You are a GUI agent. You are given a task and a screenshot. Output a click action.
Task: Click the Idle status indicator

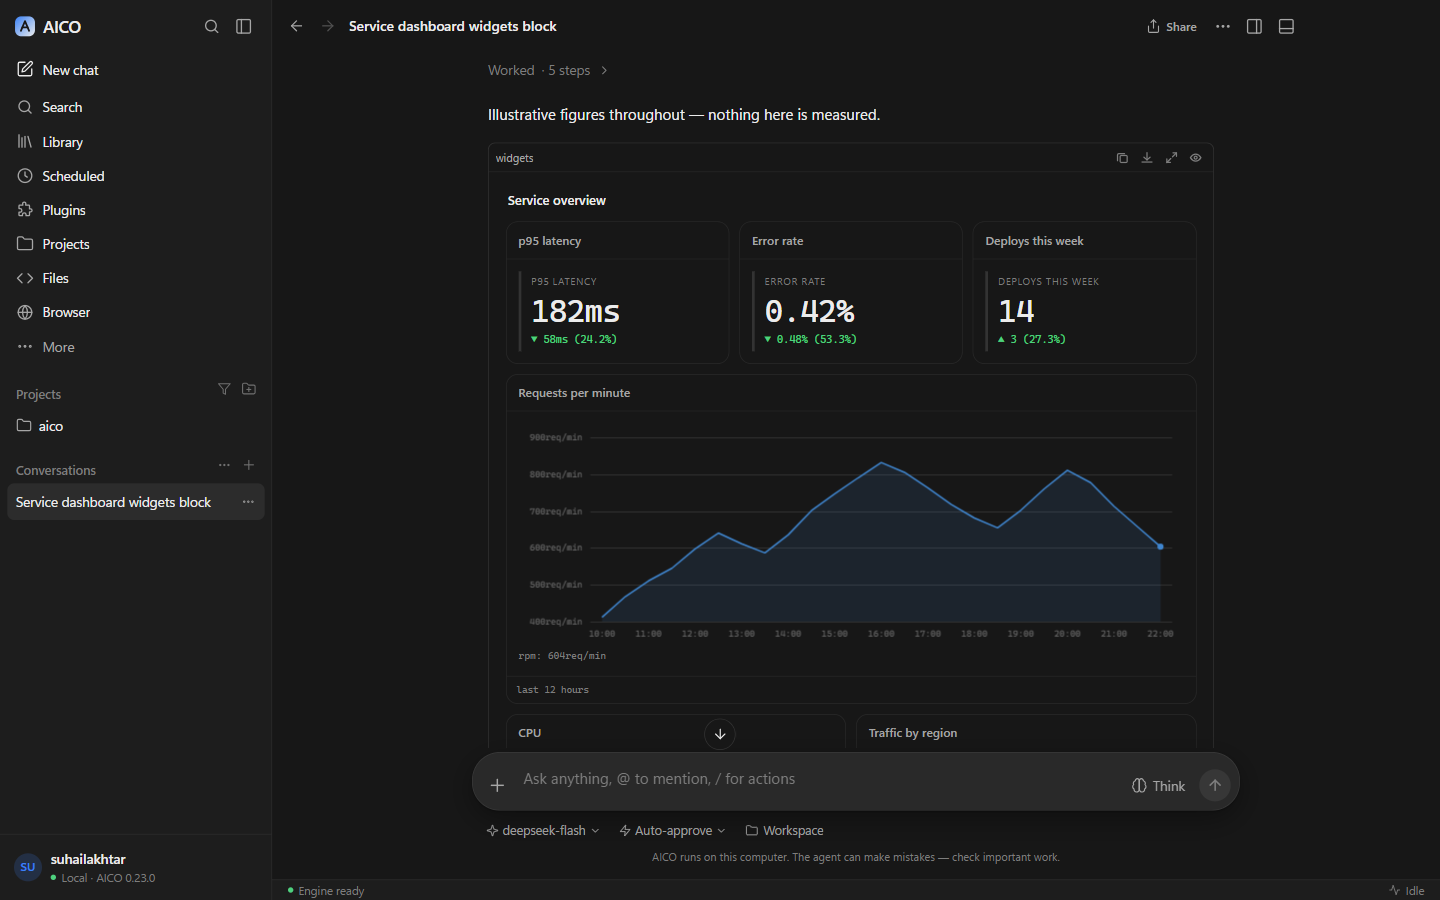click(x=1407, y=891)
